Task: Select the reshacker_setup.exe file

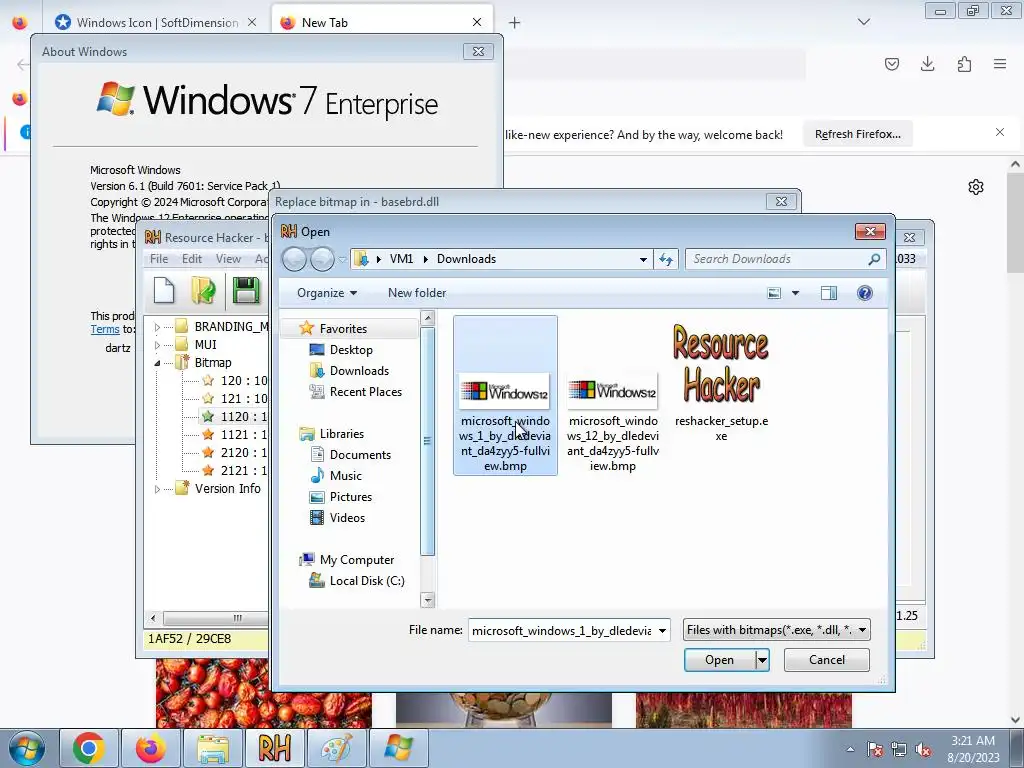Action: [721, 383]
